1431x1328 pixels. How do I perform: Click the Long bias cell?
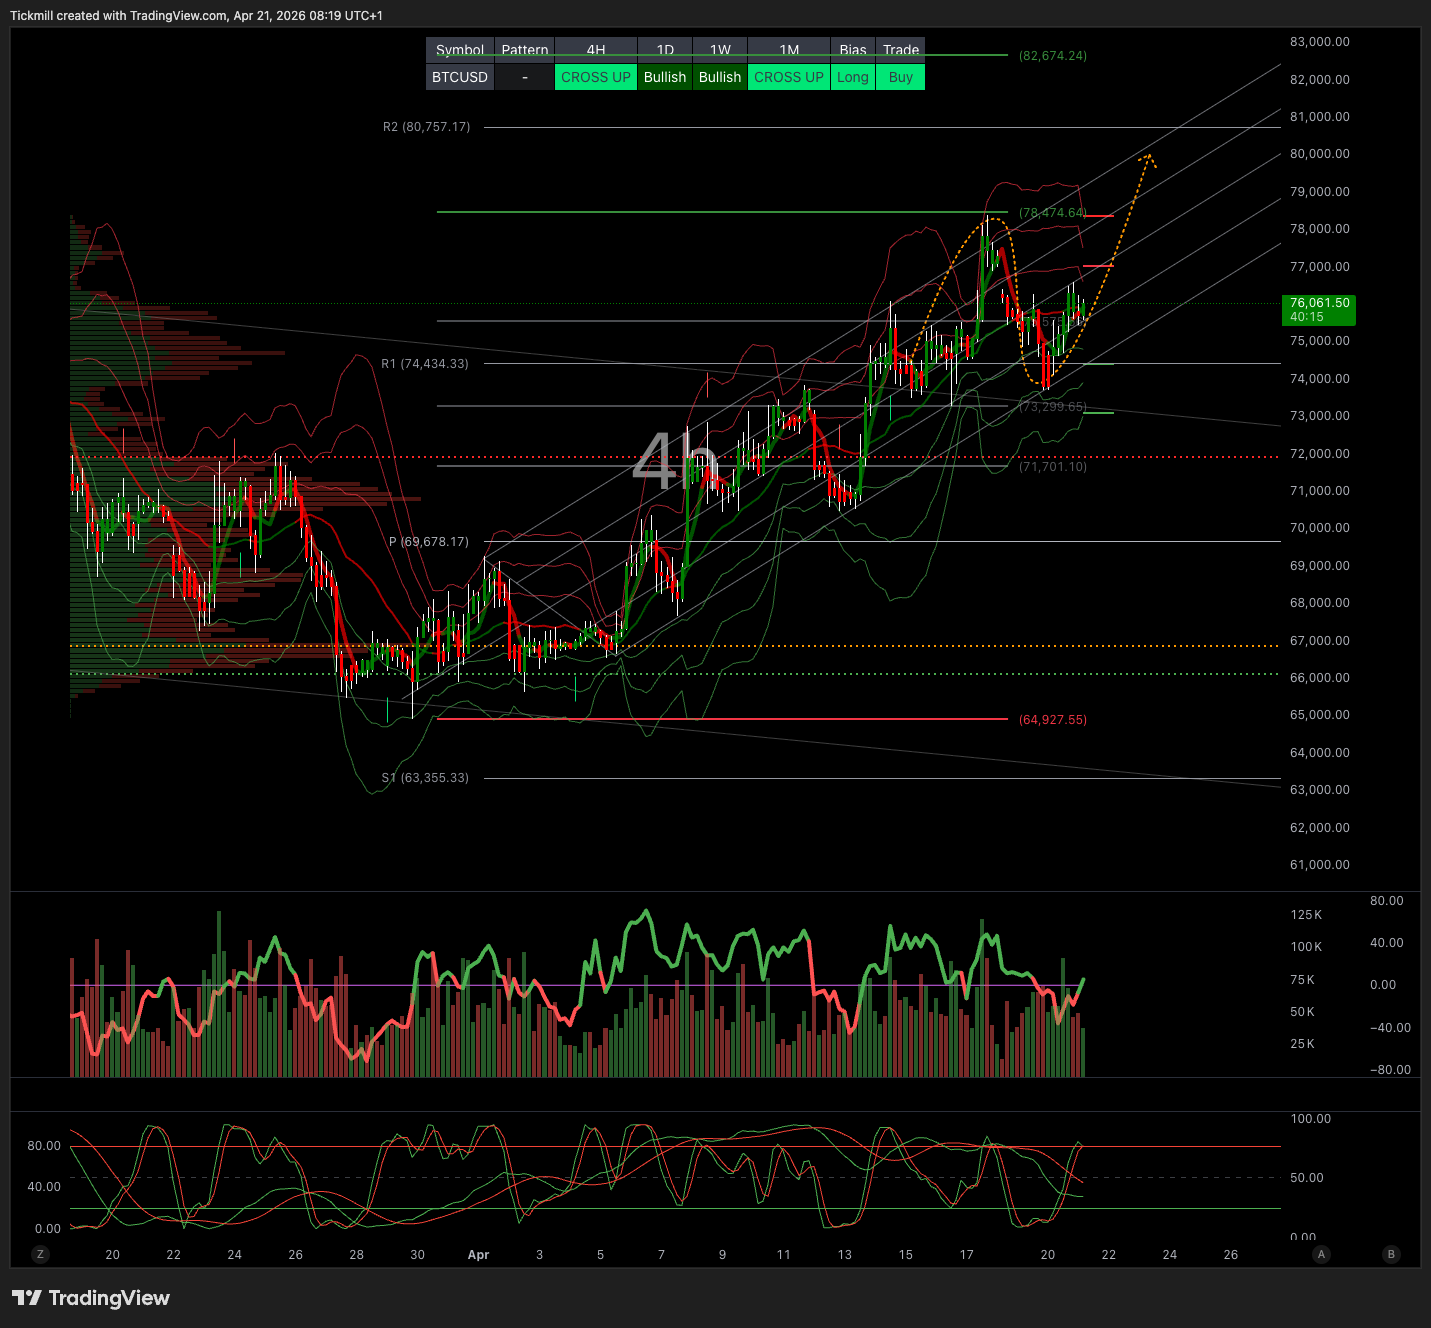point(853,77)
